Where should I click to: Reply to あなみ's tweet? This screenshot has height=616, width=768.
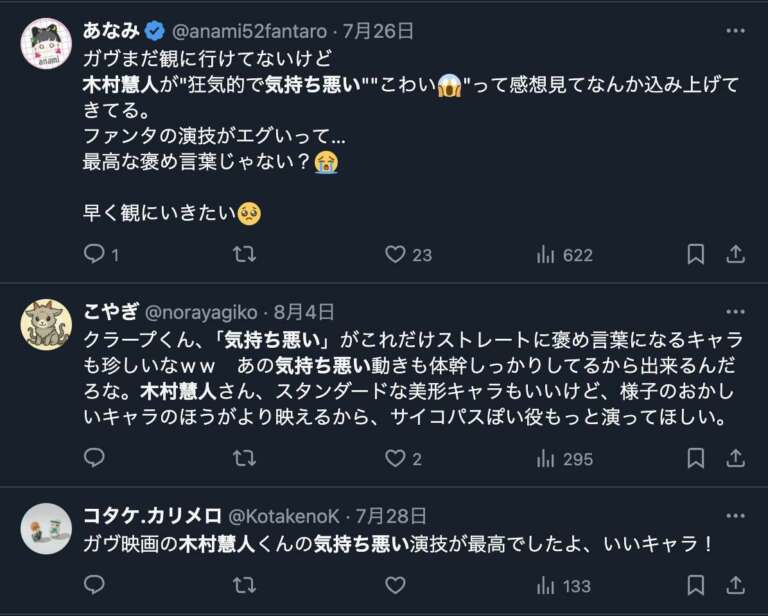[95, 254]
